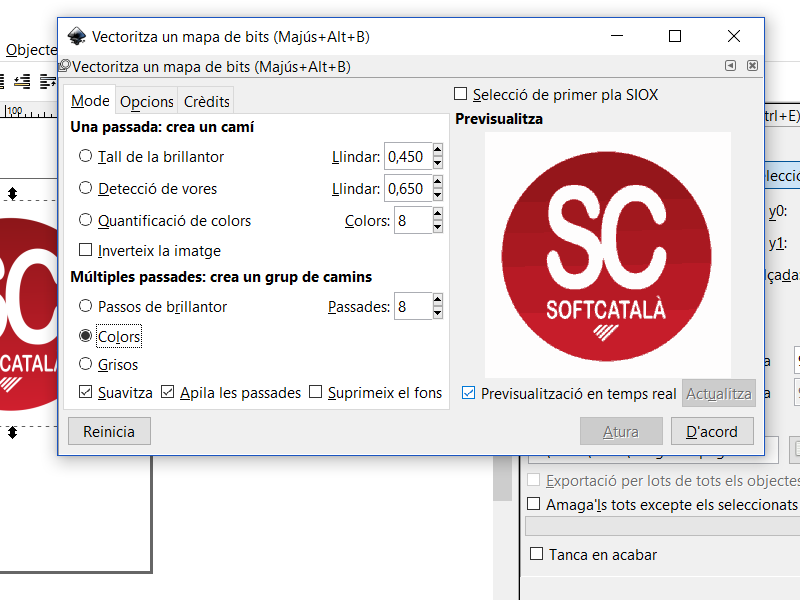This screenshot has height=600, width=800.
Task: Maximize the Vectoritza un mapa de bits window
Action: click(x=675, y=36)
